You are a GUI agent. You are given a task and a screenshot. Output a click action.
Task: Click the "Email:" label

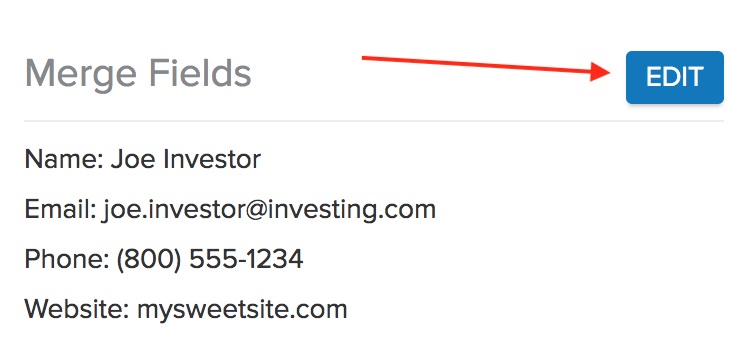[x=60, y=209]
